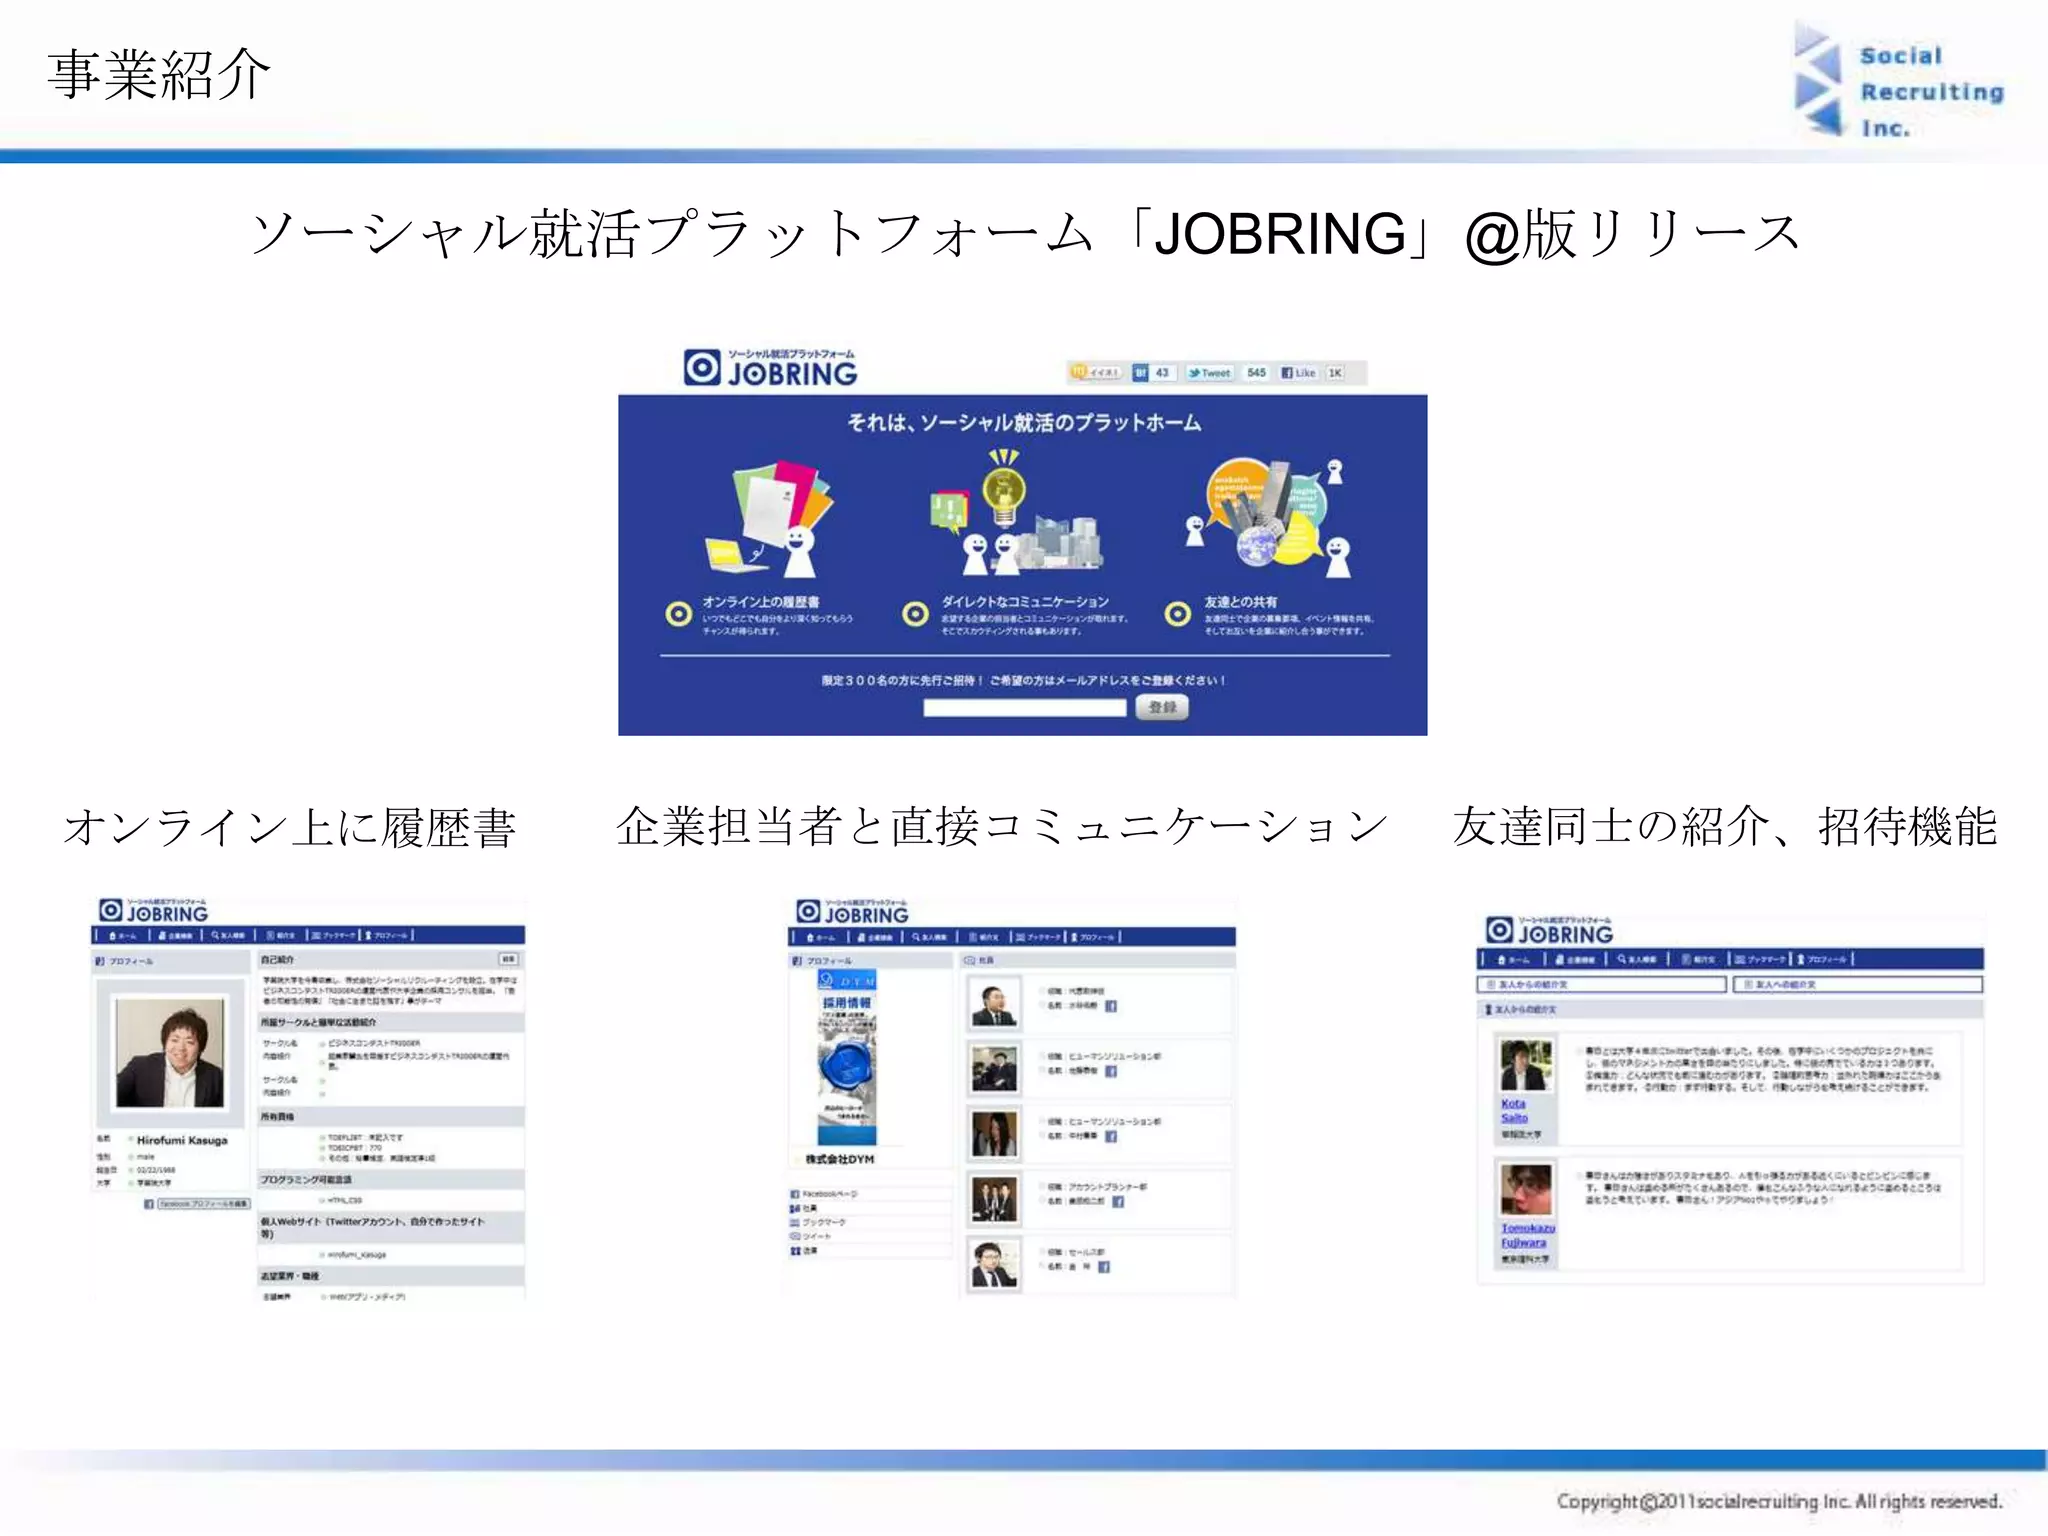Click introduction tab in profile page nav

click(281, 936)
